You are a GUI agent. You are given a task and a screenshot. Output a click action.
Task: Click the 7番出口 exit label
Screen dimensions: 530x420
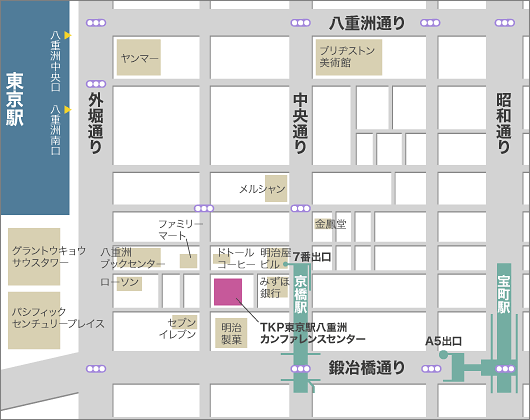(312, 257)
